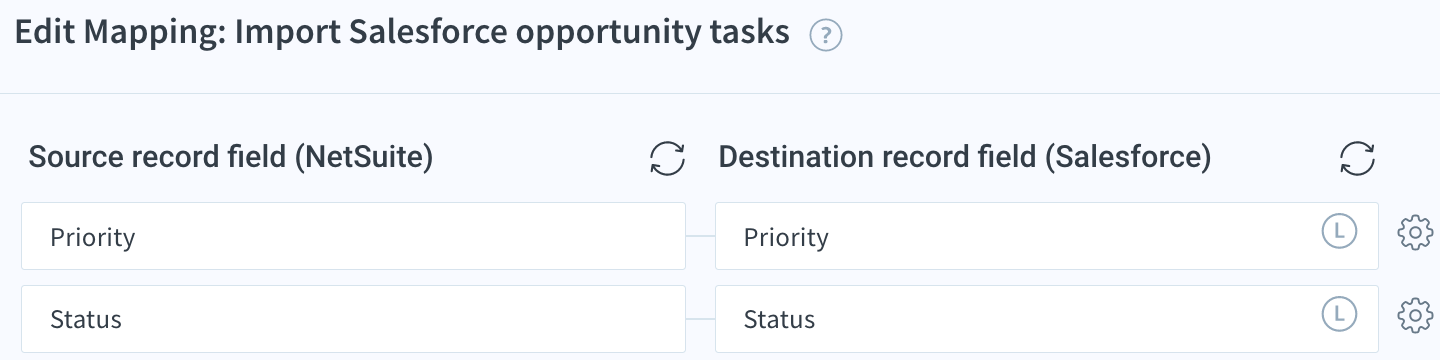The height and width of the screenshot is (360, 1440).
Task: Refresh the Salesforce destination record fields
Action: point(1357,158)
